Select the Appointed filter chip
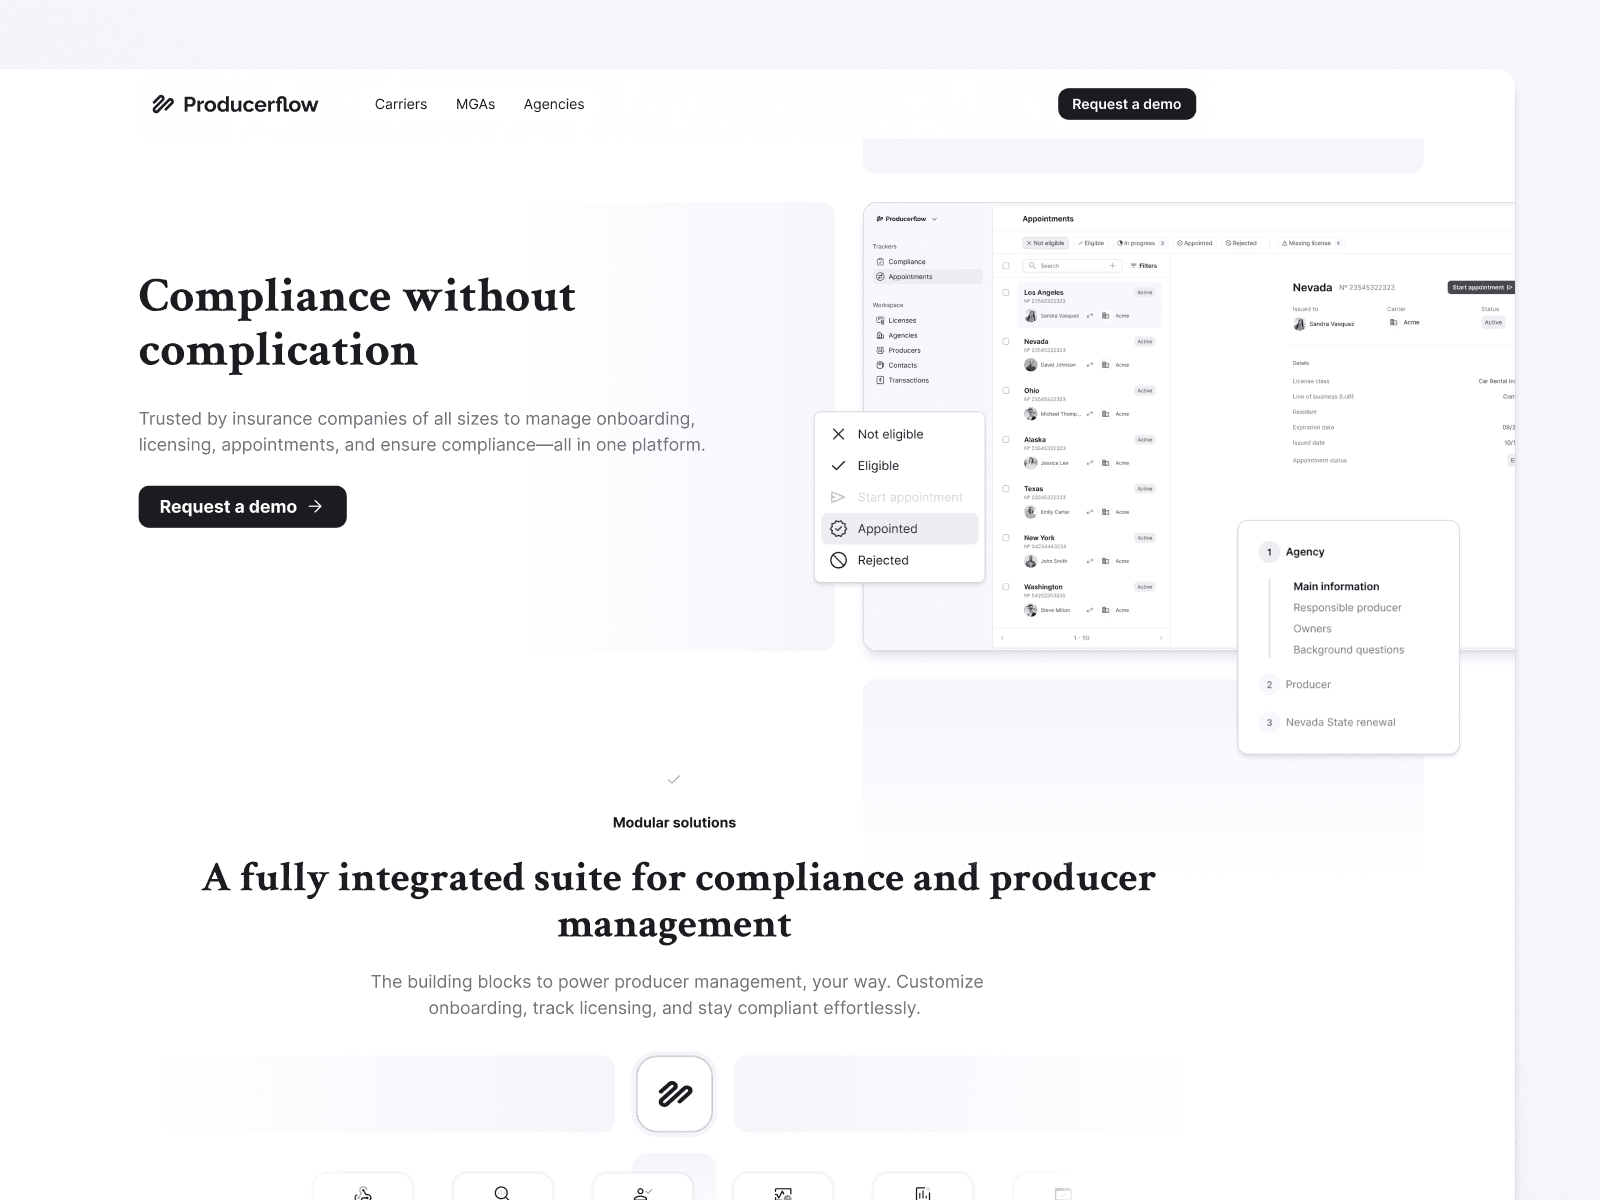The image size is (1600, 1200). point(1195,243)
